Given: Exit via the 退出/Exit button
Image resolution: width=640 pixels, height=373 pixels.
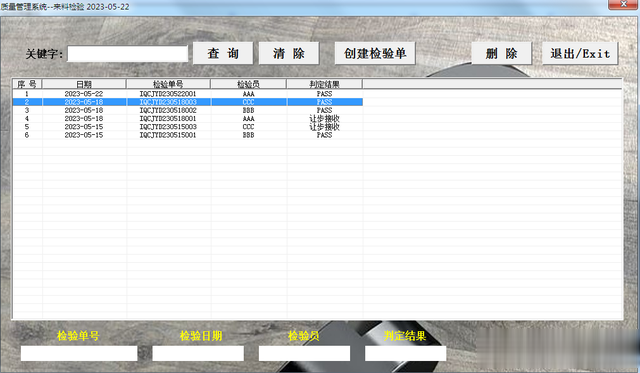Looking at the screenshot, I should (x=580, y=53).
